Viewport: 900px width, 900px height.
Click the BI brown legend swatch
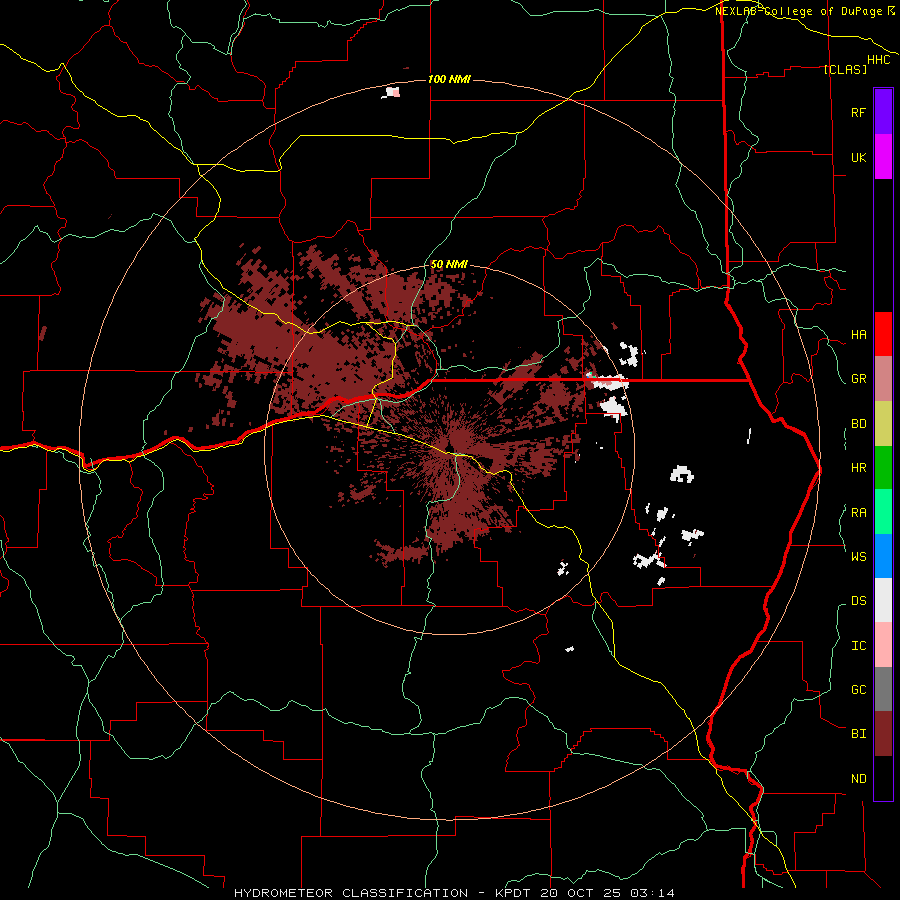point(883,734)
